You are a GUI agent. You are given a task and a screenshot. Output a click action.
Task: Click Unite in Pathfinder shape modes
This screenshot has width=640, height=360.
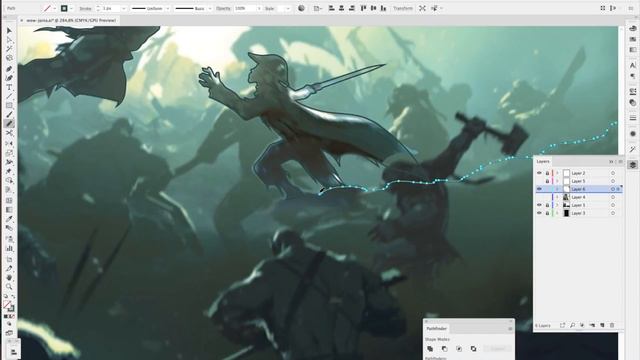[430, 349]
